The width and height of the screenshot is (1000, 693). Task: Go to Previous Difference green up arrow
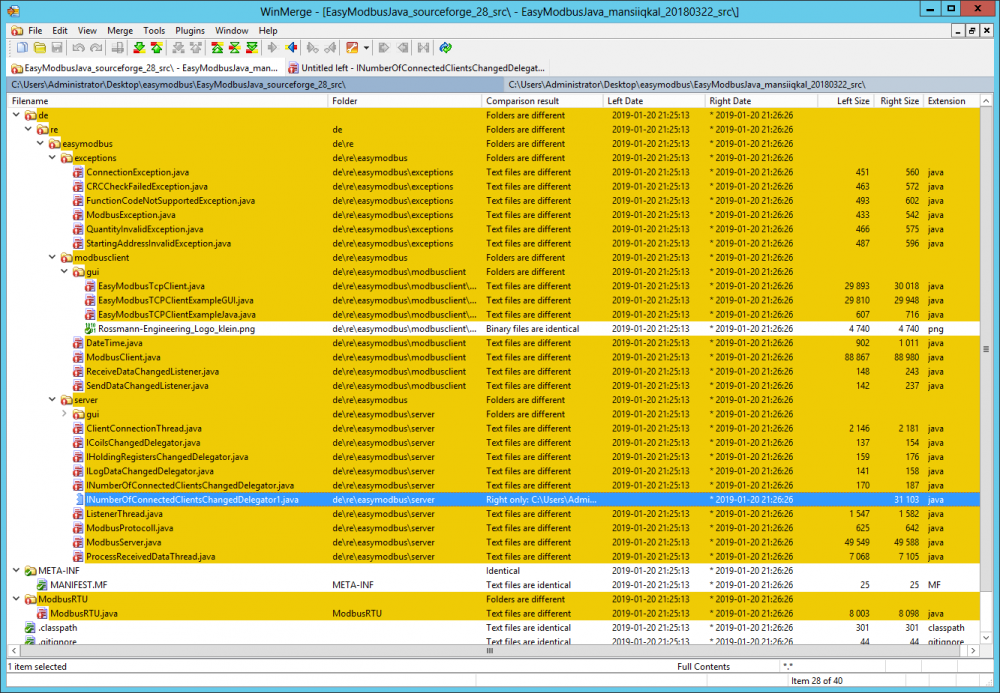[156, 47]
